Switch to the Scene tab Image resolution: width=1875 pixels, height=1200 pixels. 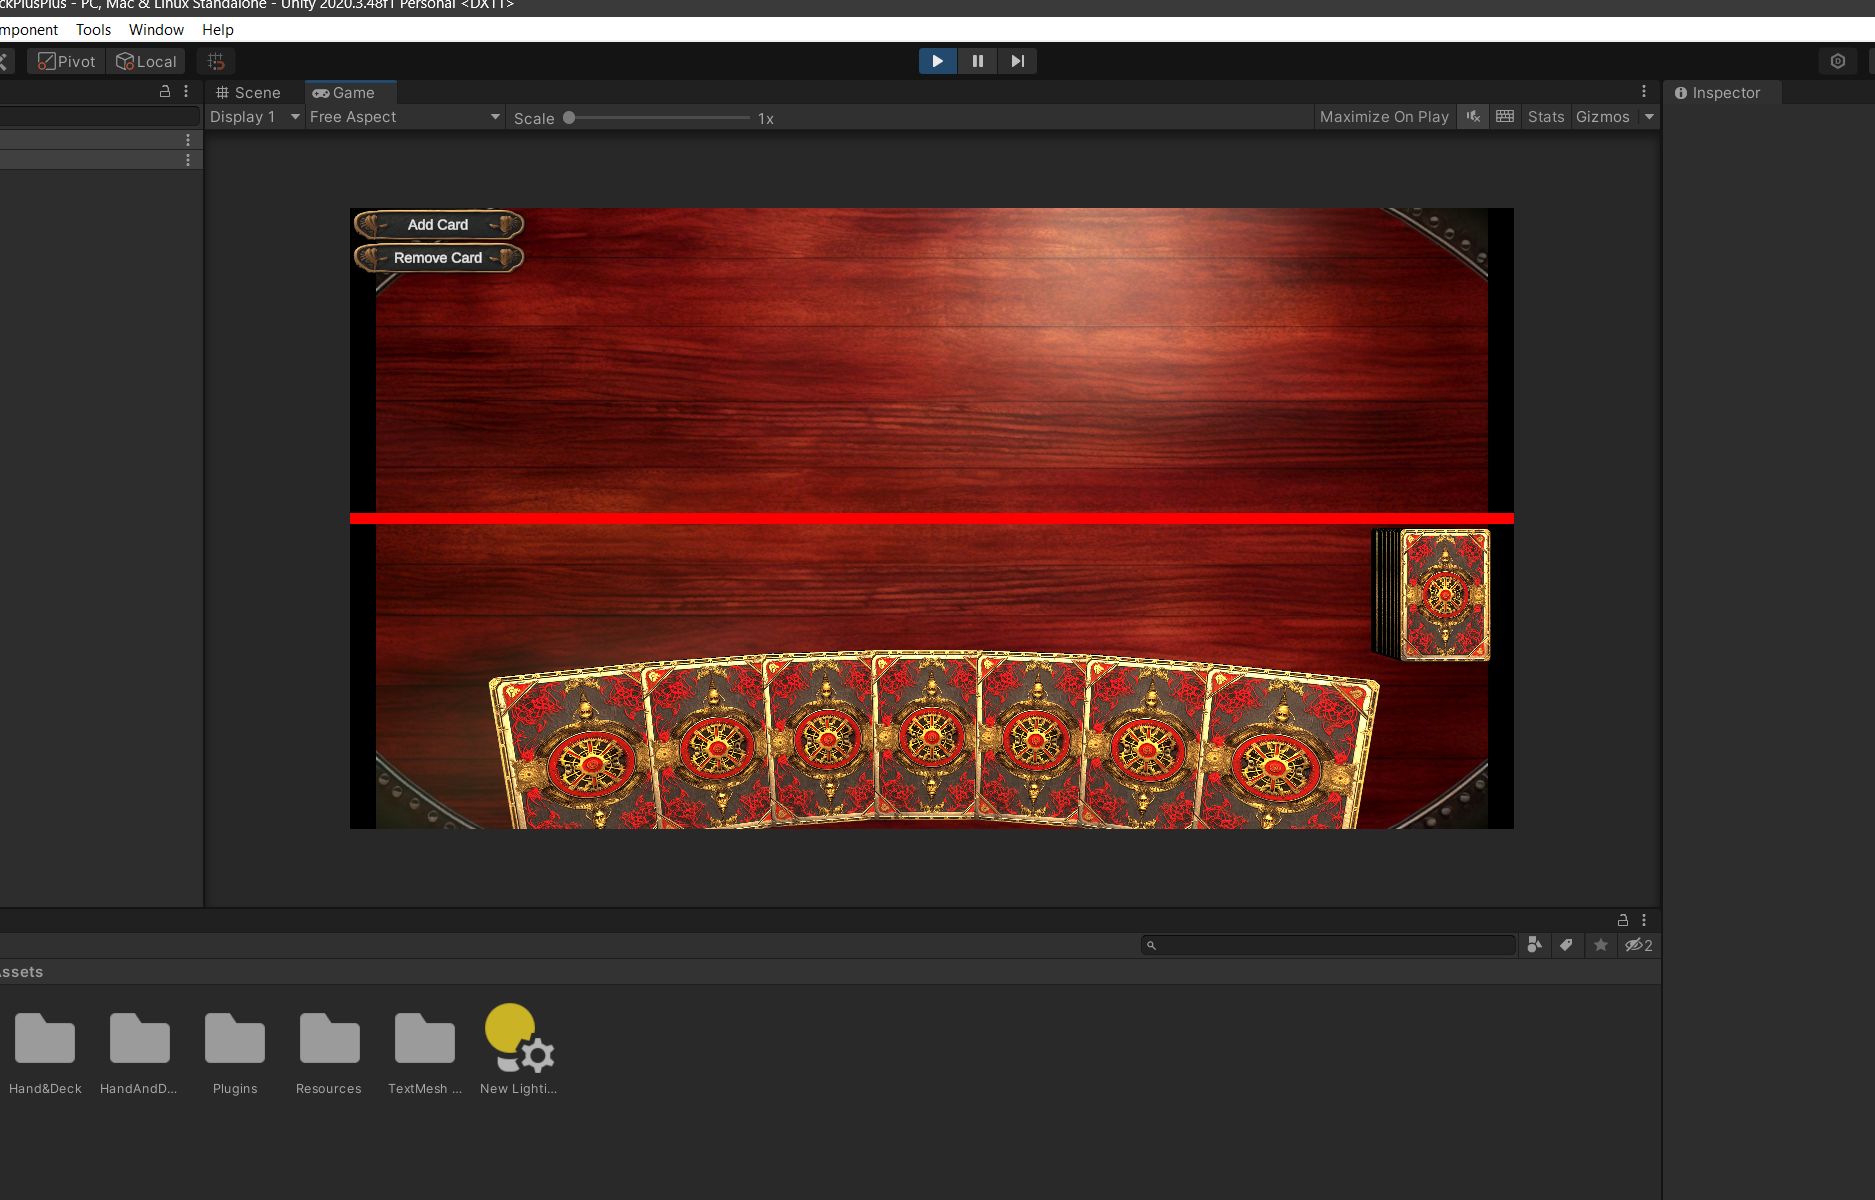tap(249, 93)
